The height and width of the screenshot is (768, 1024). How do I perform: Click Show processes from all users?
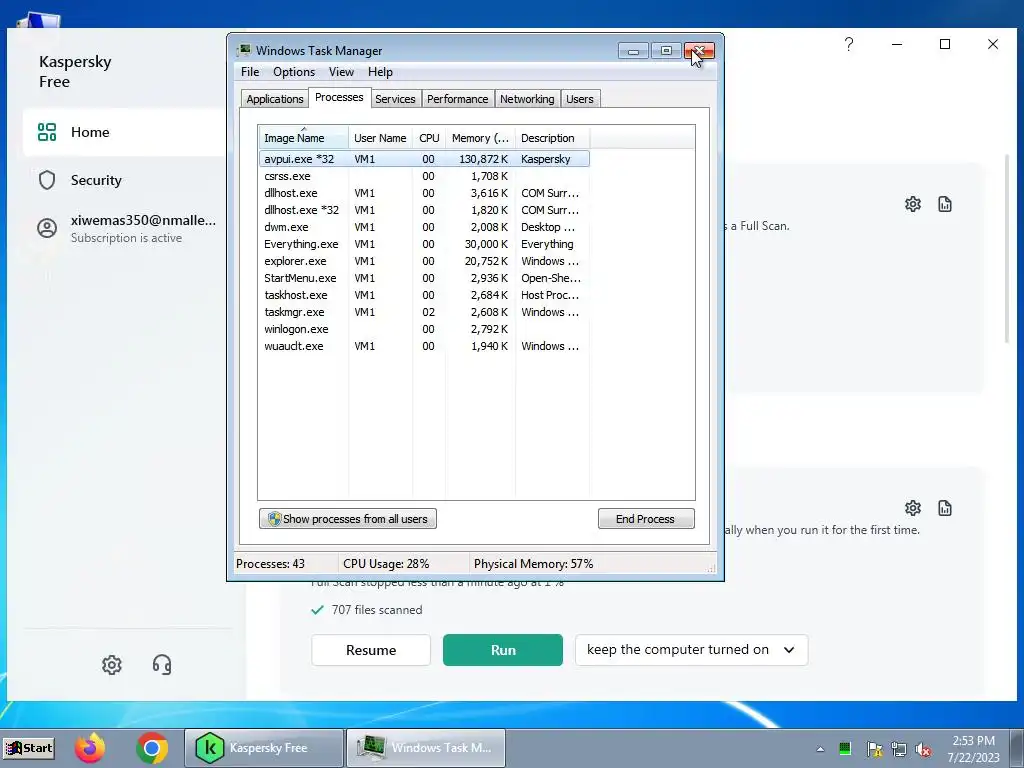(x=348, y=519)
